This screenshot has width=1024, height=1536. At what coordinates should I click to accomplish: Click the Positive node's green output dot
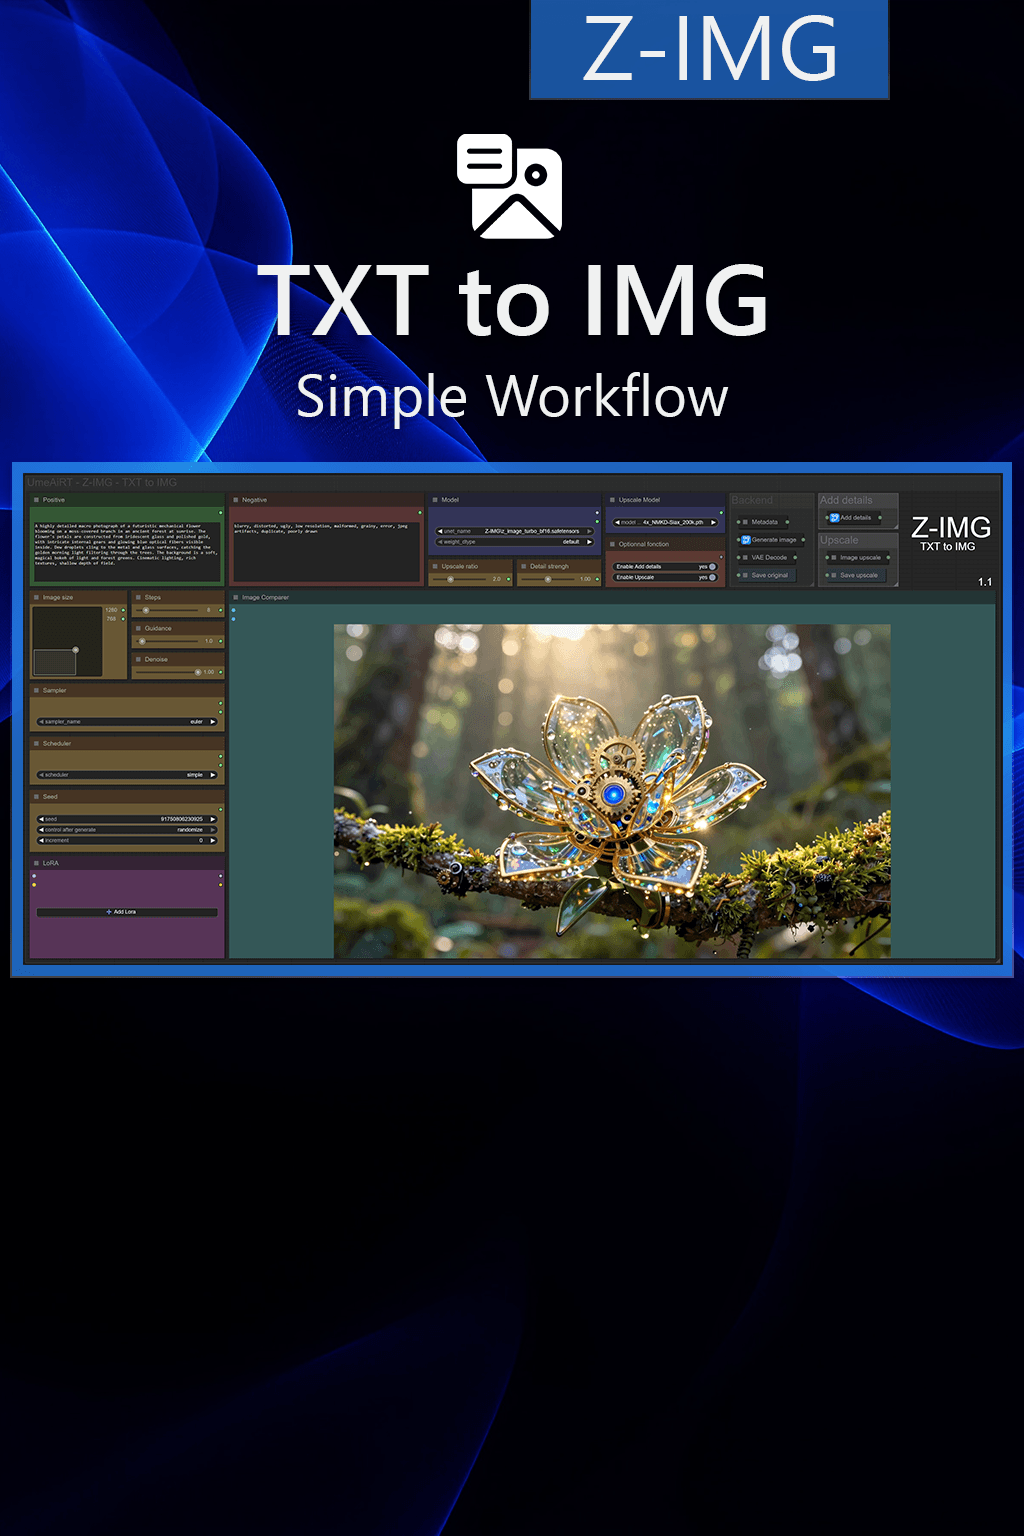(221, 513)
